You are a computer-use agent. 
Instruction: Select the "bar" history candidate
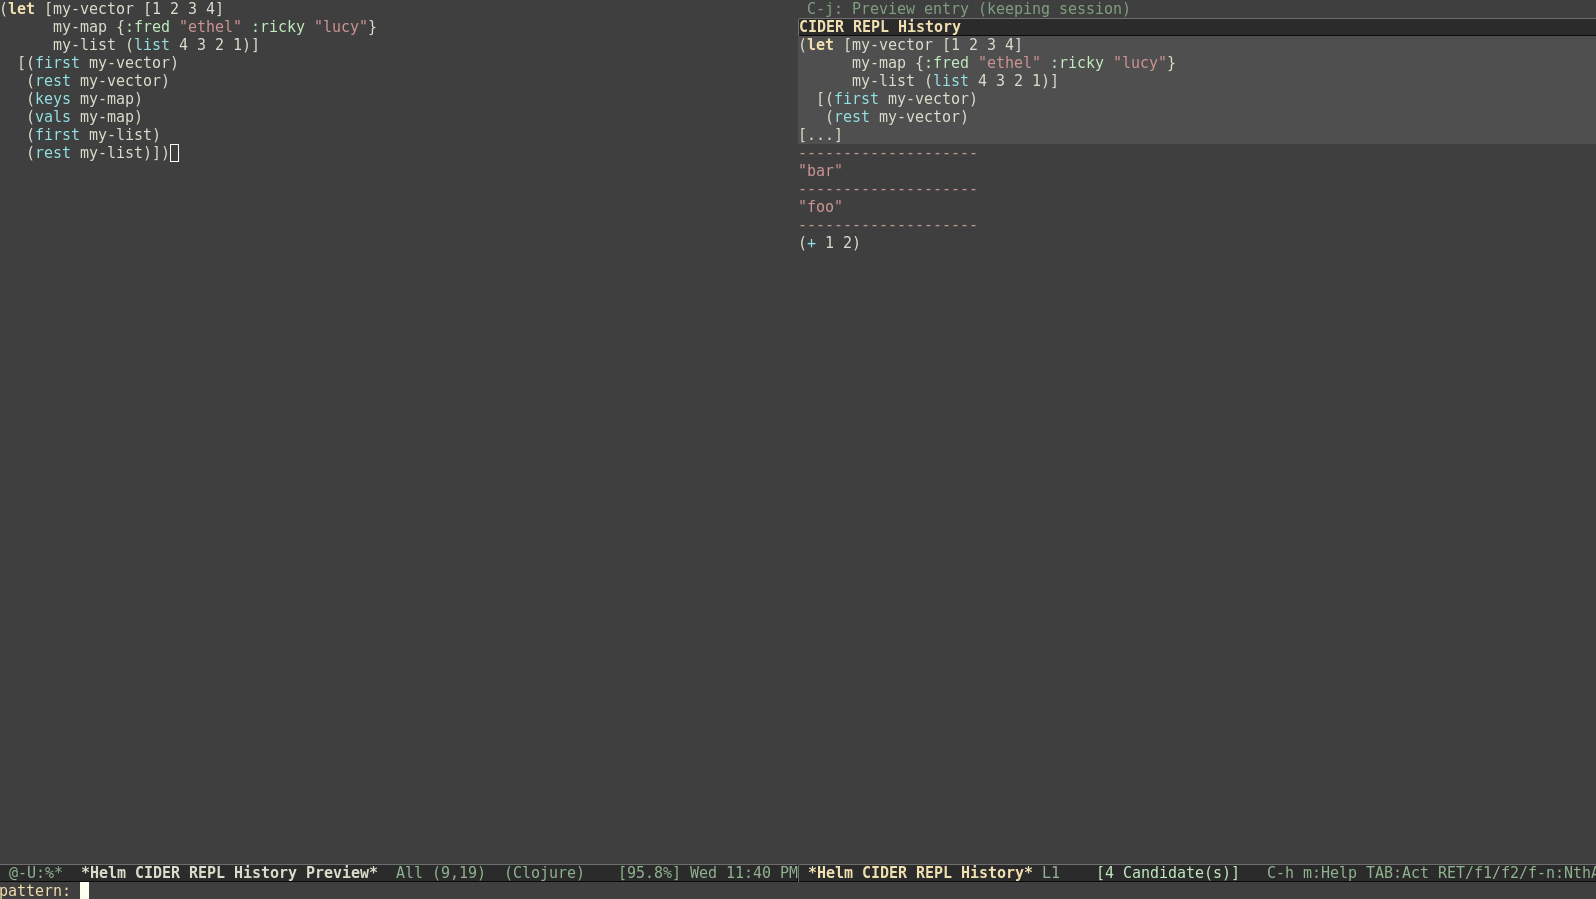click(820, 171)
